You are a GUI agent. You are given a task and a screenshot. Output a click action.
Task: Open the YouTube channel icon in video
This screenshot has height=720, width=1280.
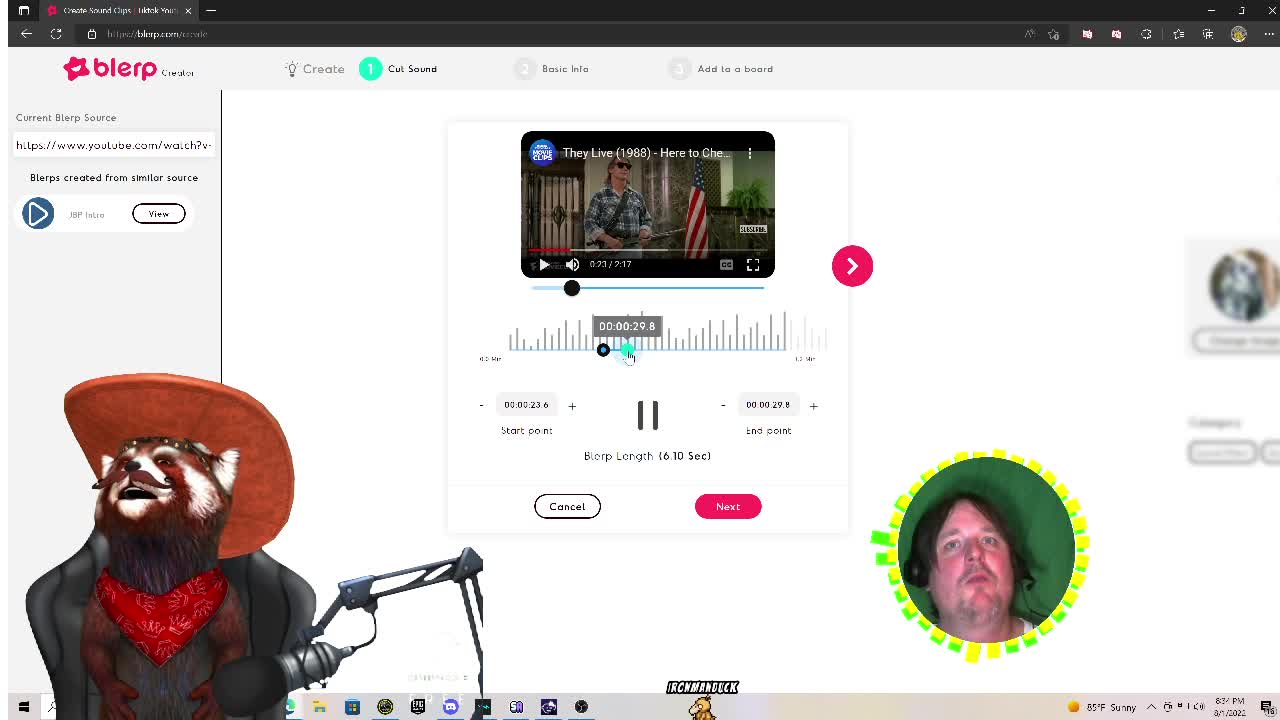click(x=542, y=153)
